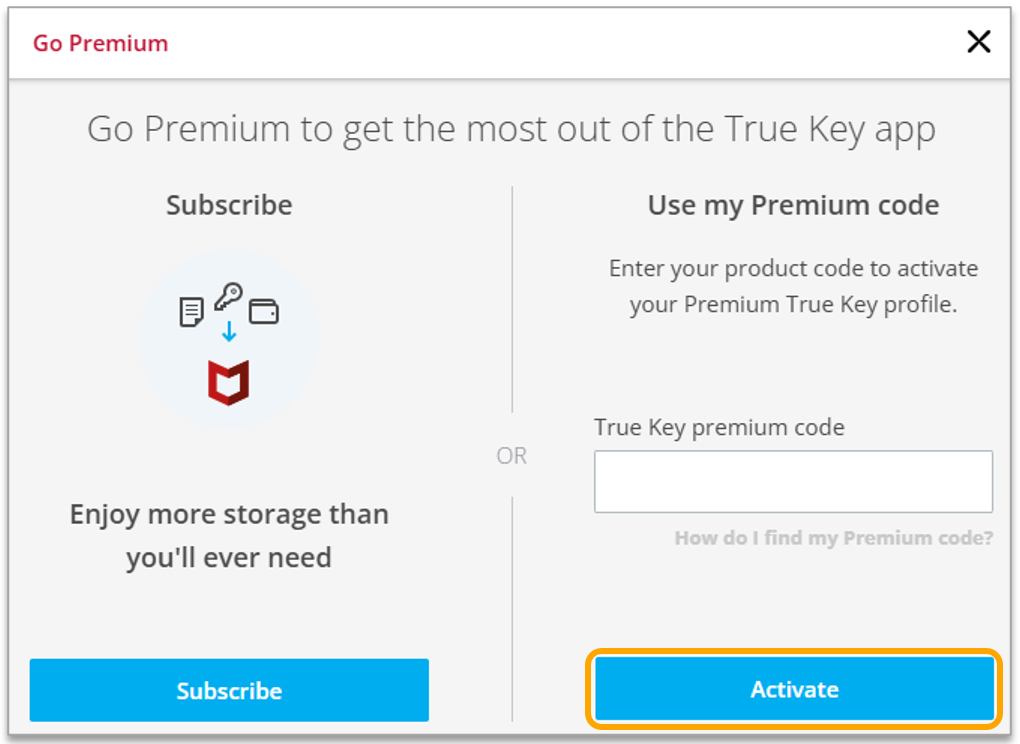Click the 'Enter your product code' description text
Viewport: 1020px width, 744px height.
point(793,287)
